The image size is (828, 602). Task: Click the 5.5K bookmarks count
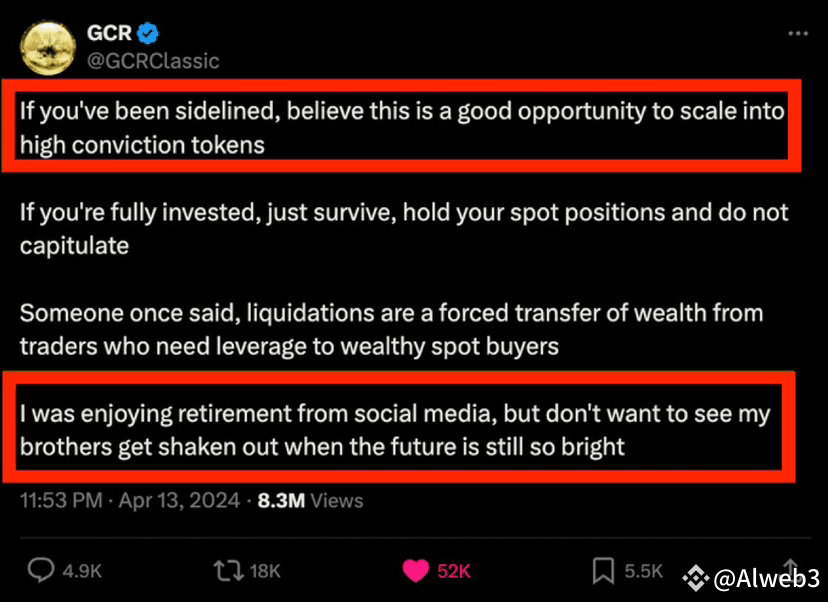click(644, 571)
